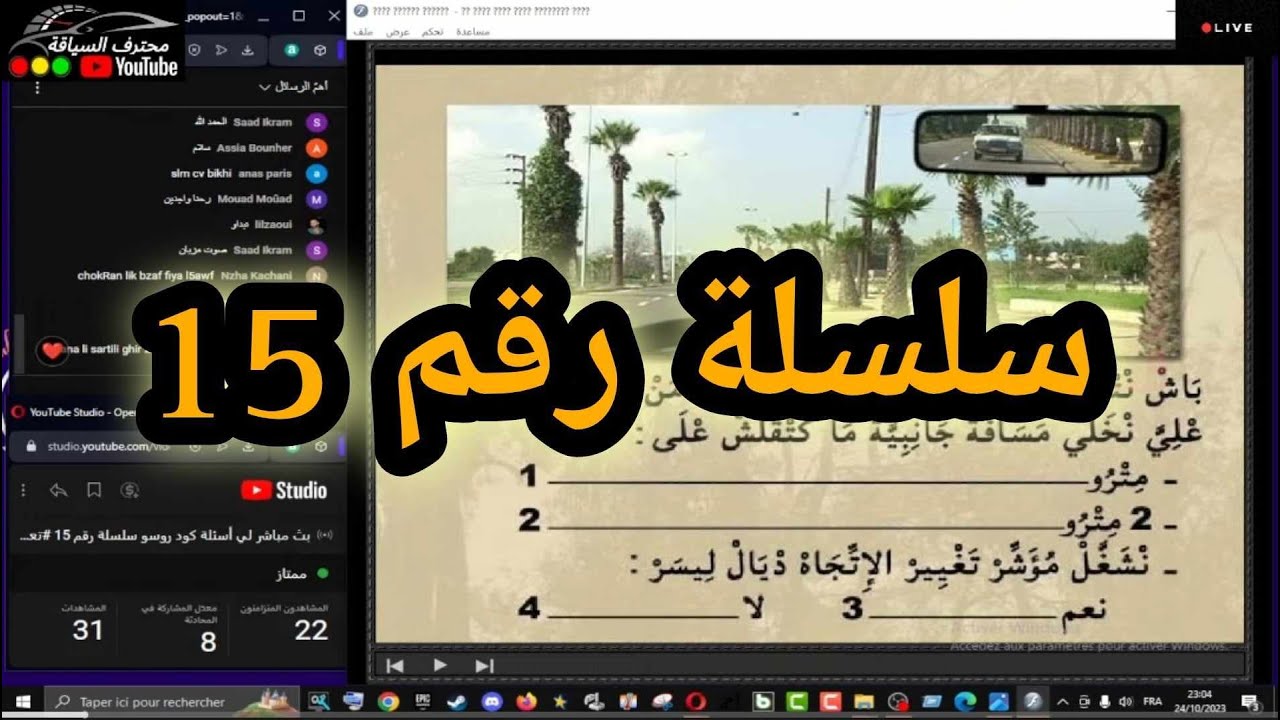The image size is (1280, 720).
Task: Click the green 'a' extension icon in popout toolbar
Action: click(x=292, y=50)
